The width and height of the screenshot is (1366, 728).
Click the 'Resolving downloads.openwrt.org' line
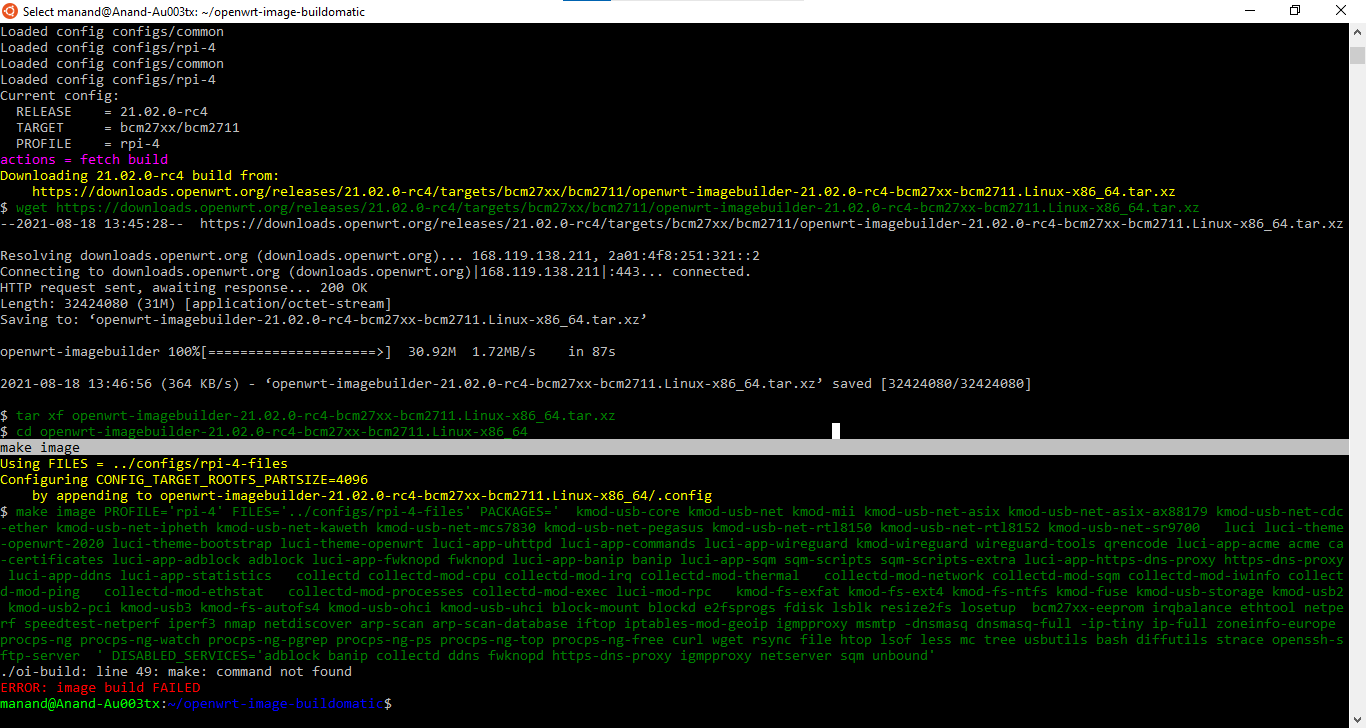pos(380,256)
